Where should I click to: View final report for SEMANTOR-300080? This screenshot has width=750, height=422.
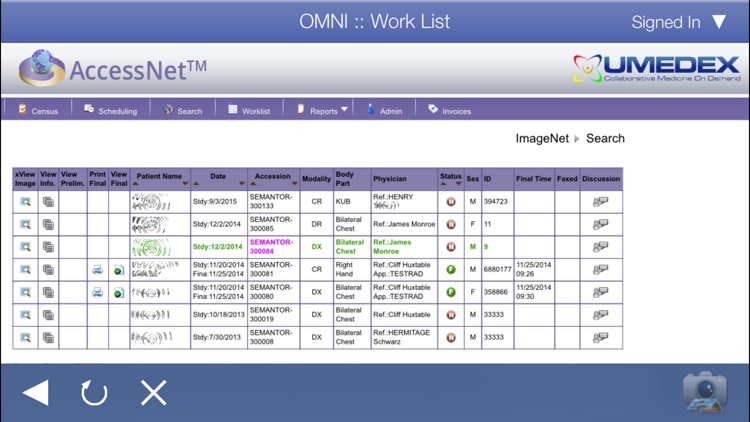tap(119, 293)
